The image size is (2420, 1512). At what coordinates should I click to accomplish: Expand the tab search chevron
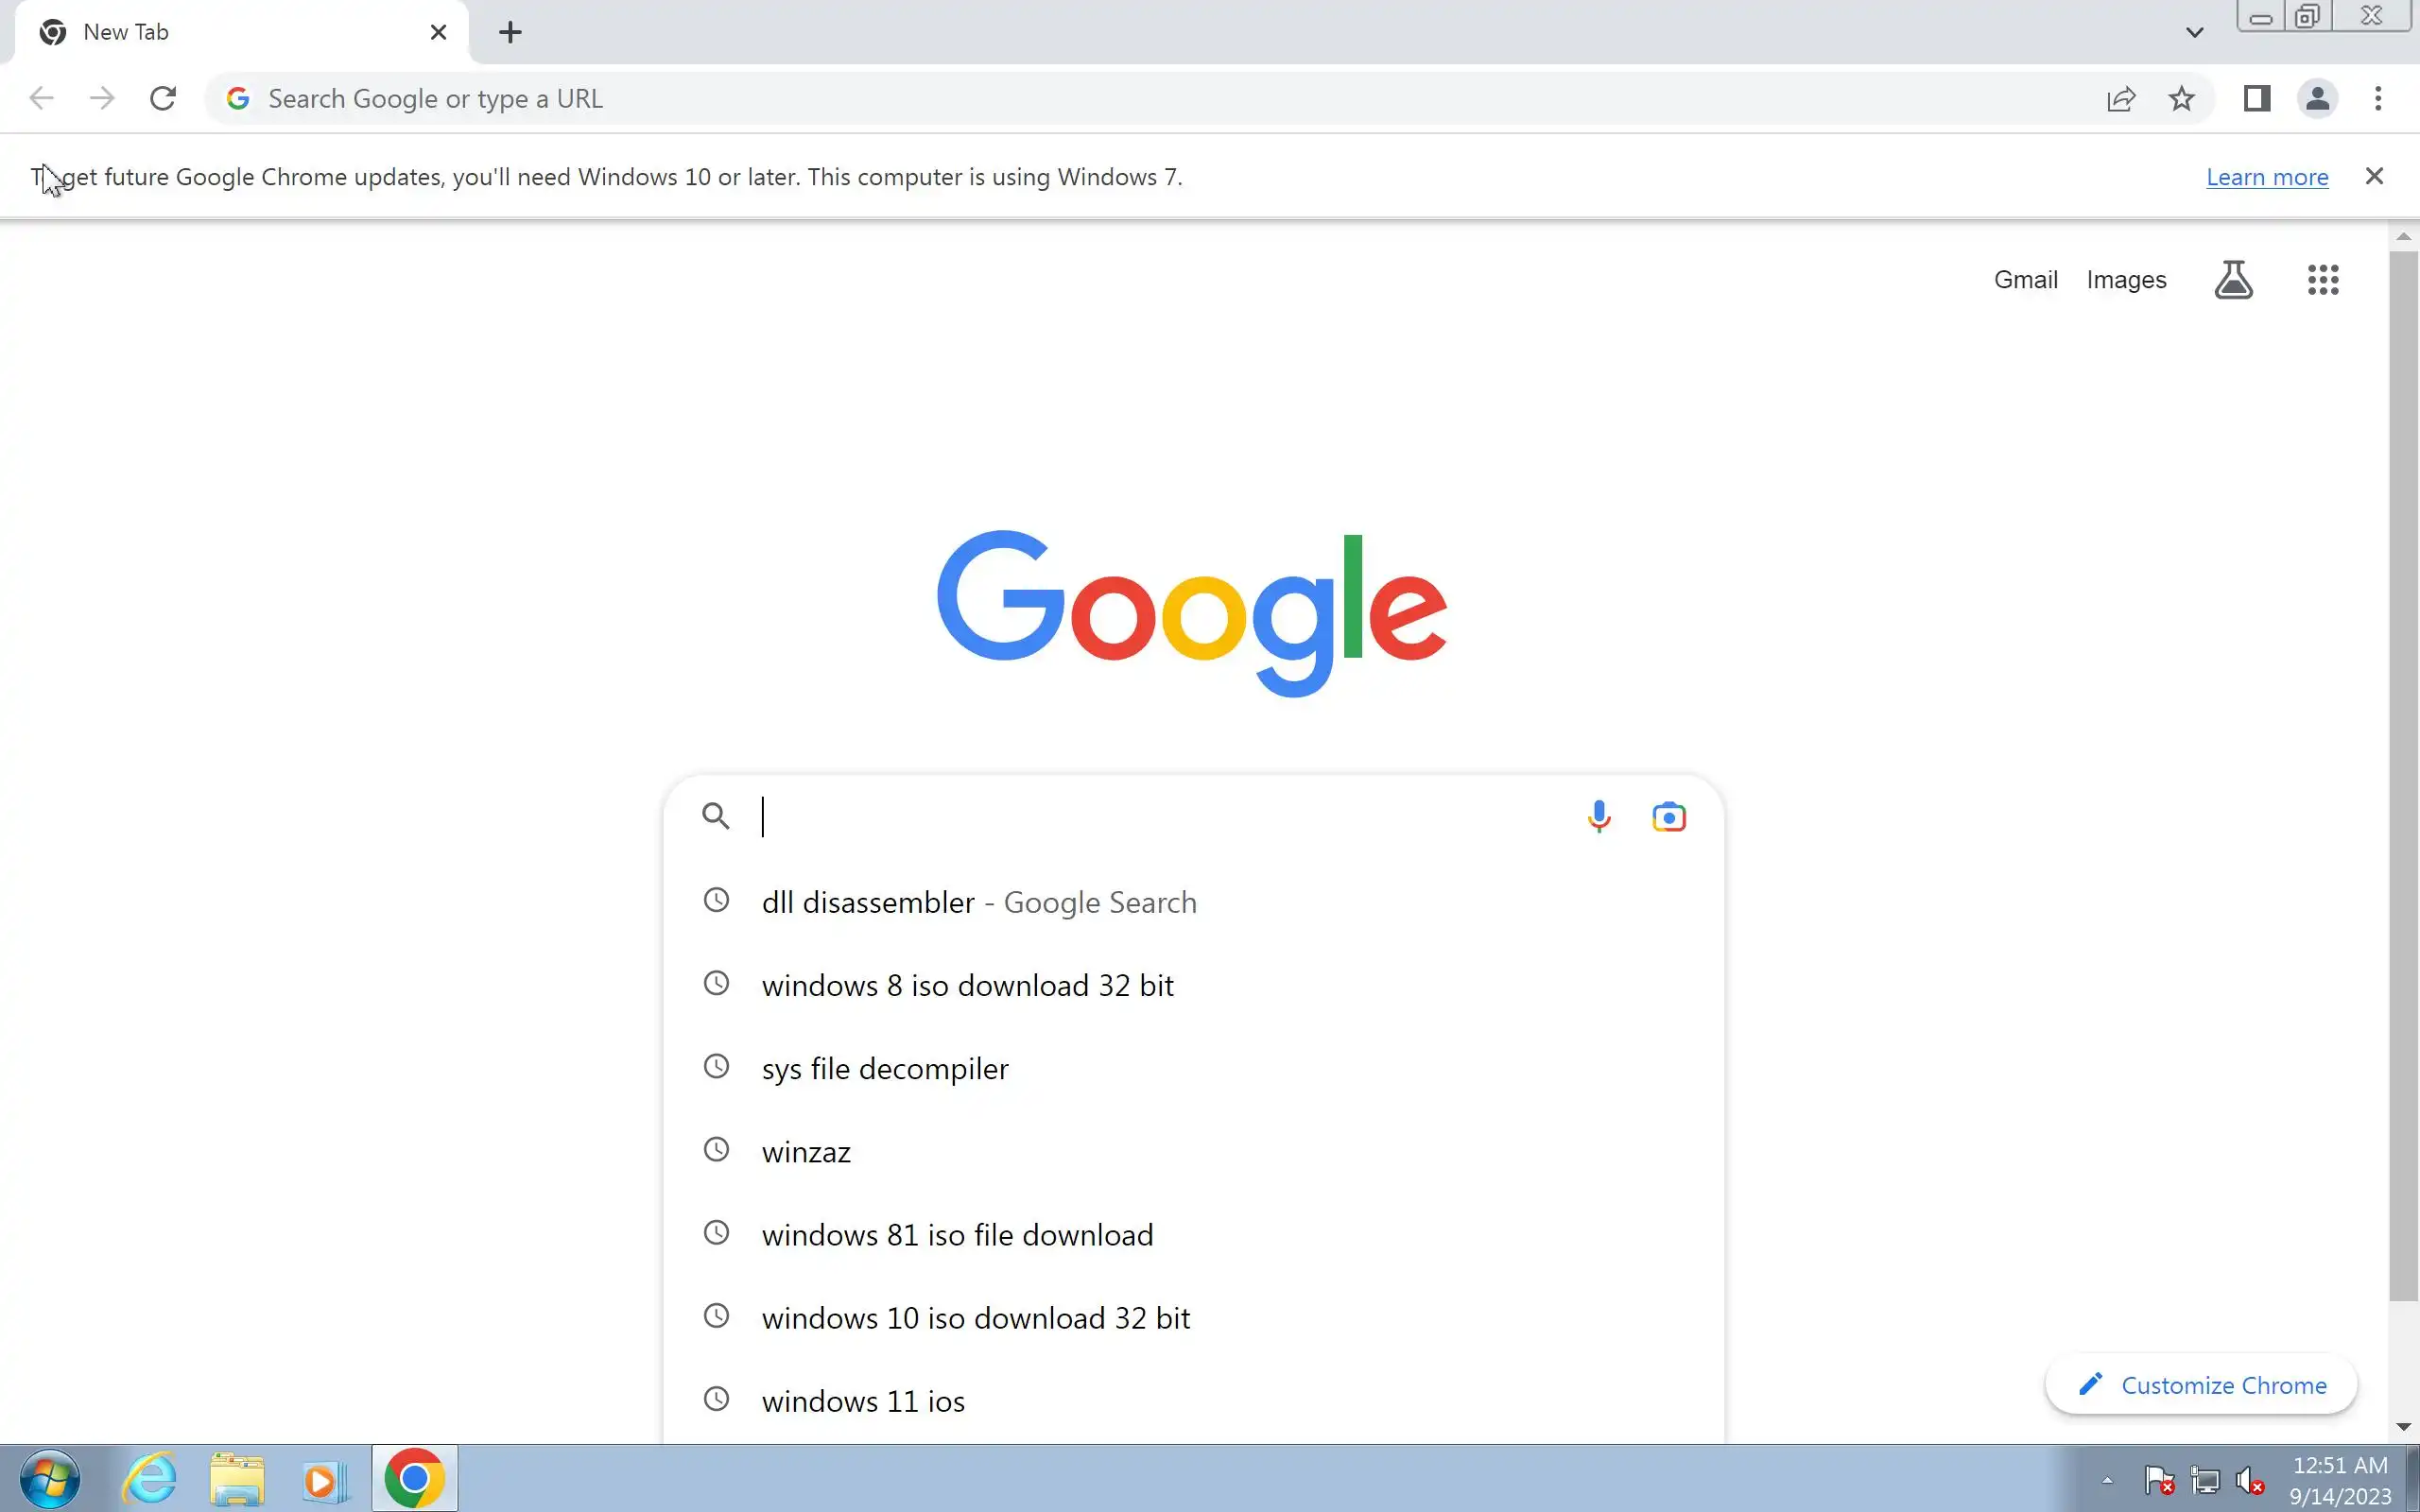[2194, 33]
